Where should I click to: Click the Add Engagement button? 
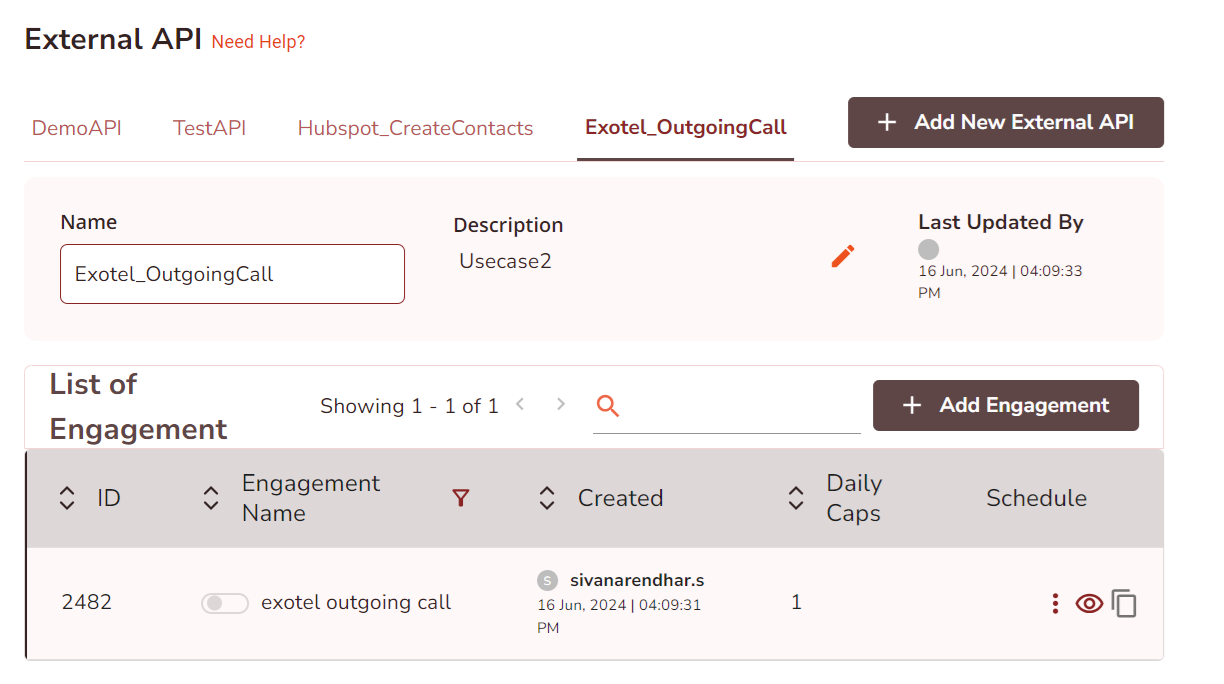pyautogui.click(x=1005, y=405)
